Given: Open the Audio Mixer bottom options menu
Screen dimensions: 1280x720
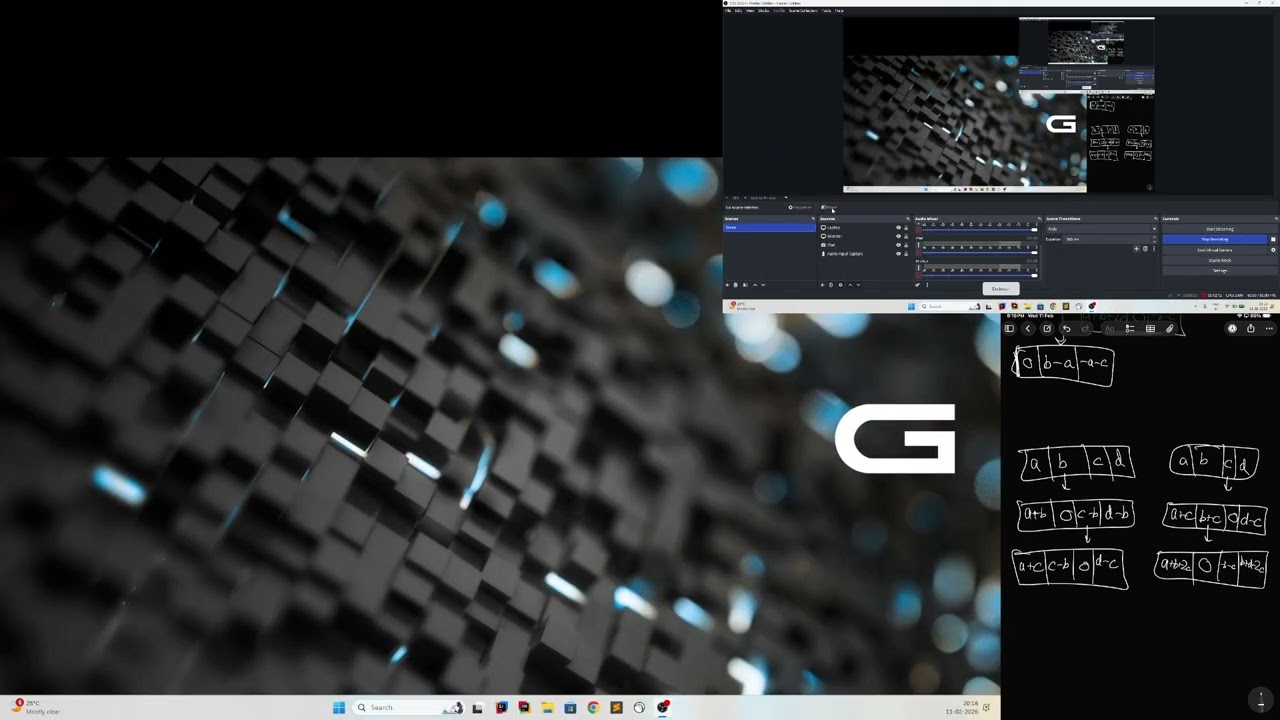Looking at the screenshot, I should click(x=927, y=285).
